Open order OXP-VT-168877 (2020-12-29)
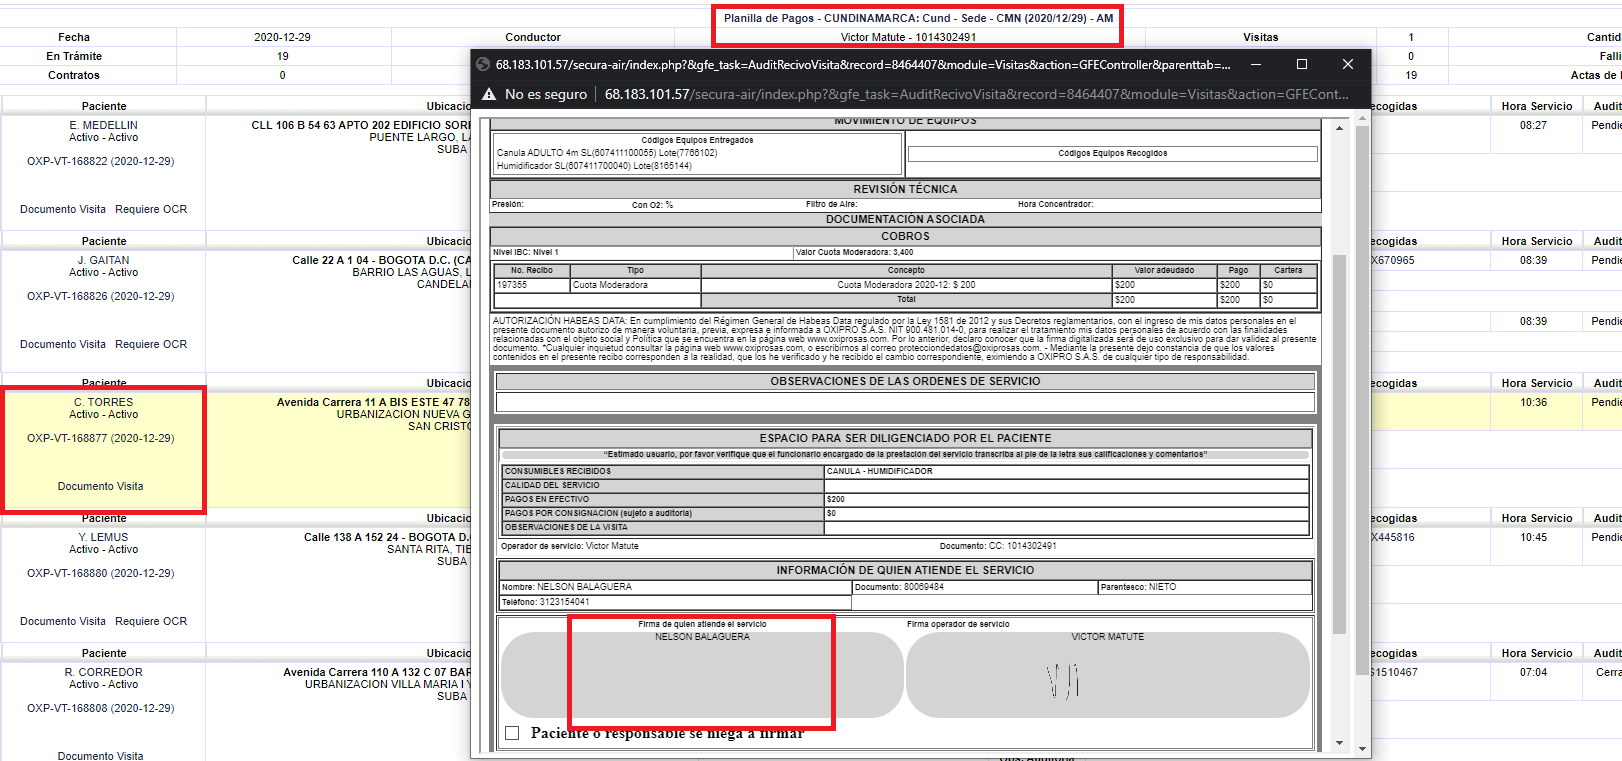Viewport: 1622px width, 761px height. coord(100,438)
